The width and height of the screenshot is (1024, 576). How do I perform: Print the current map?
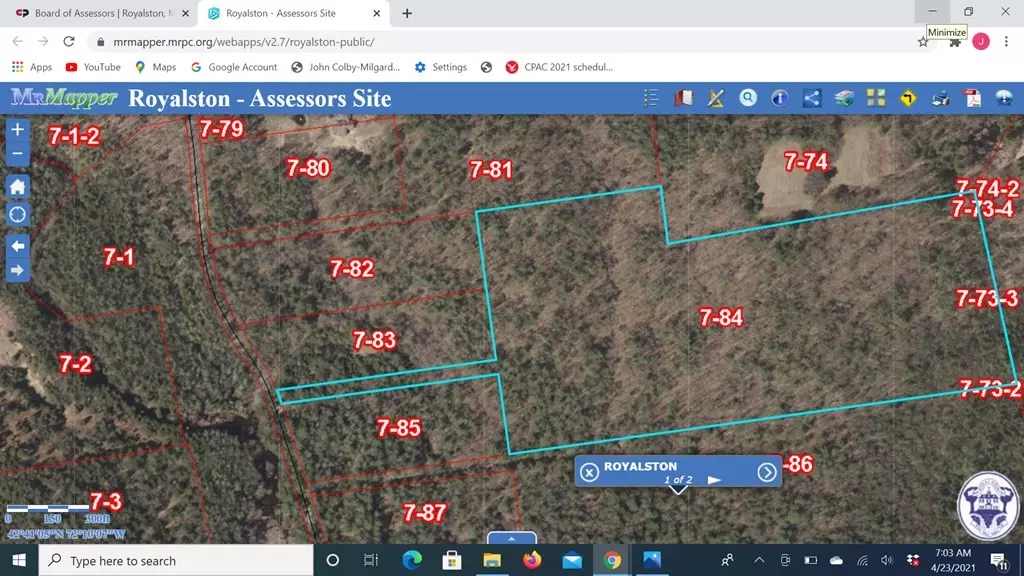(x=939, y=98)
